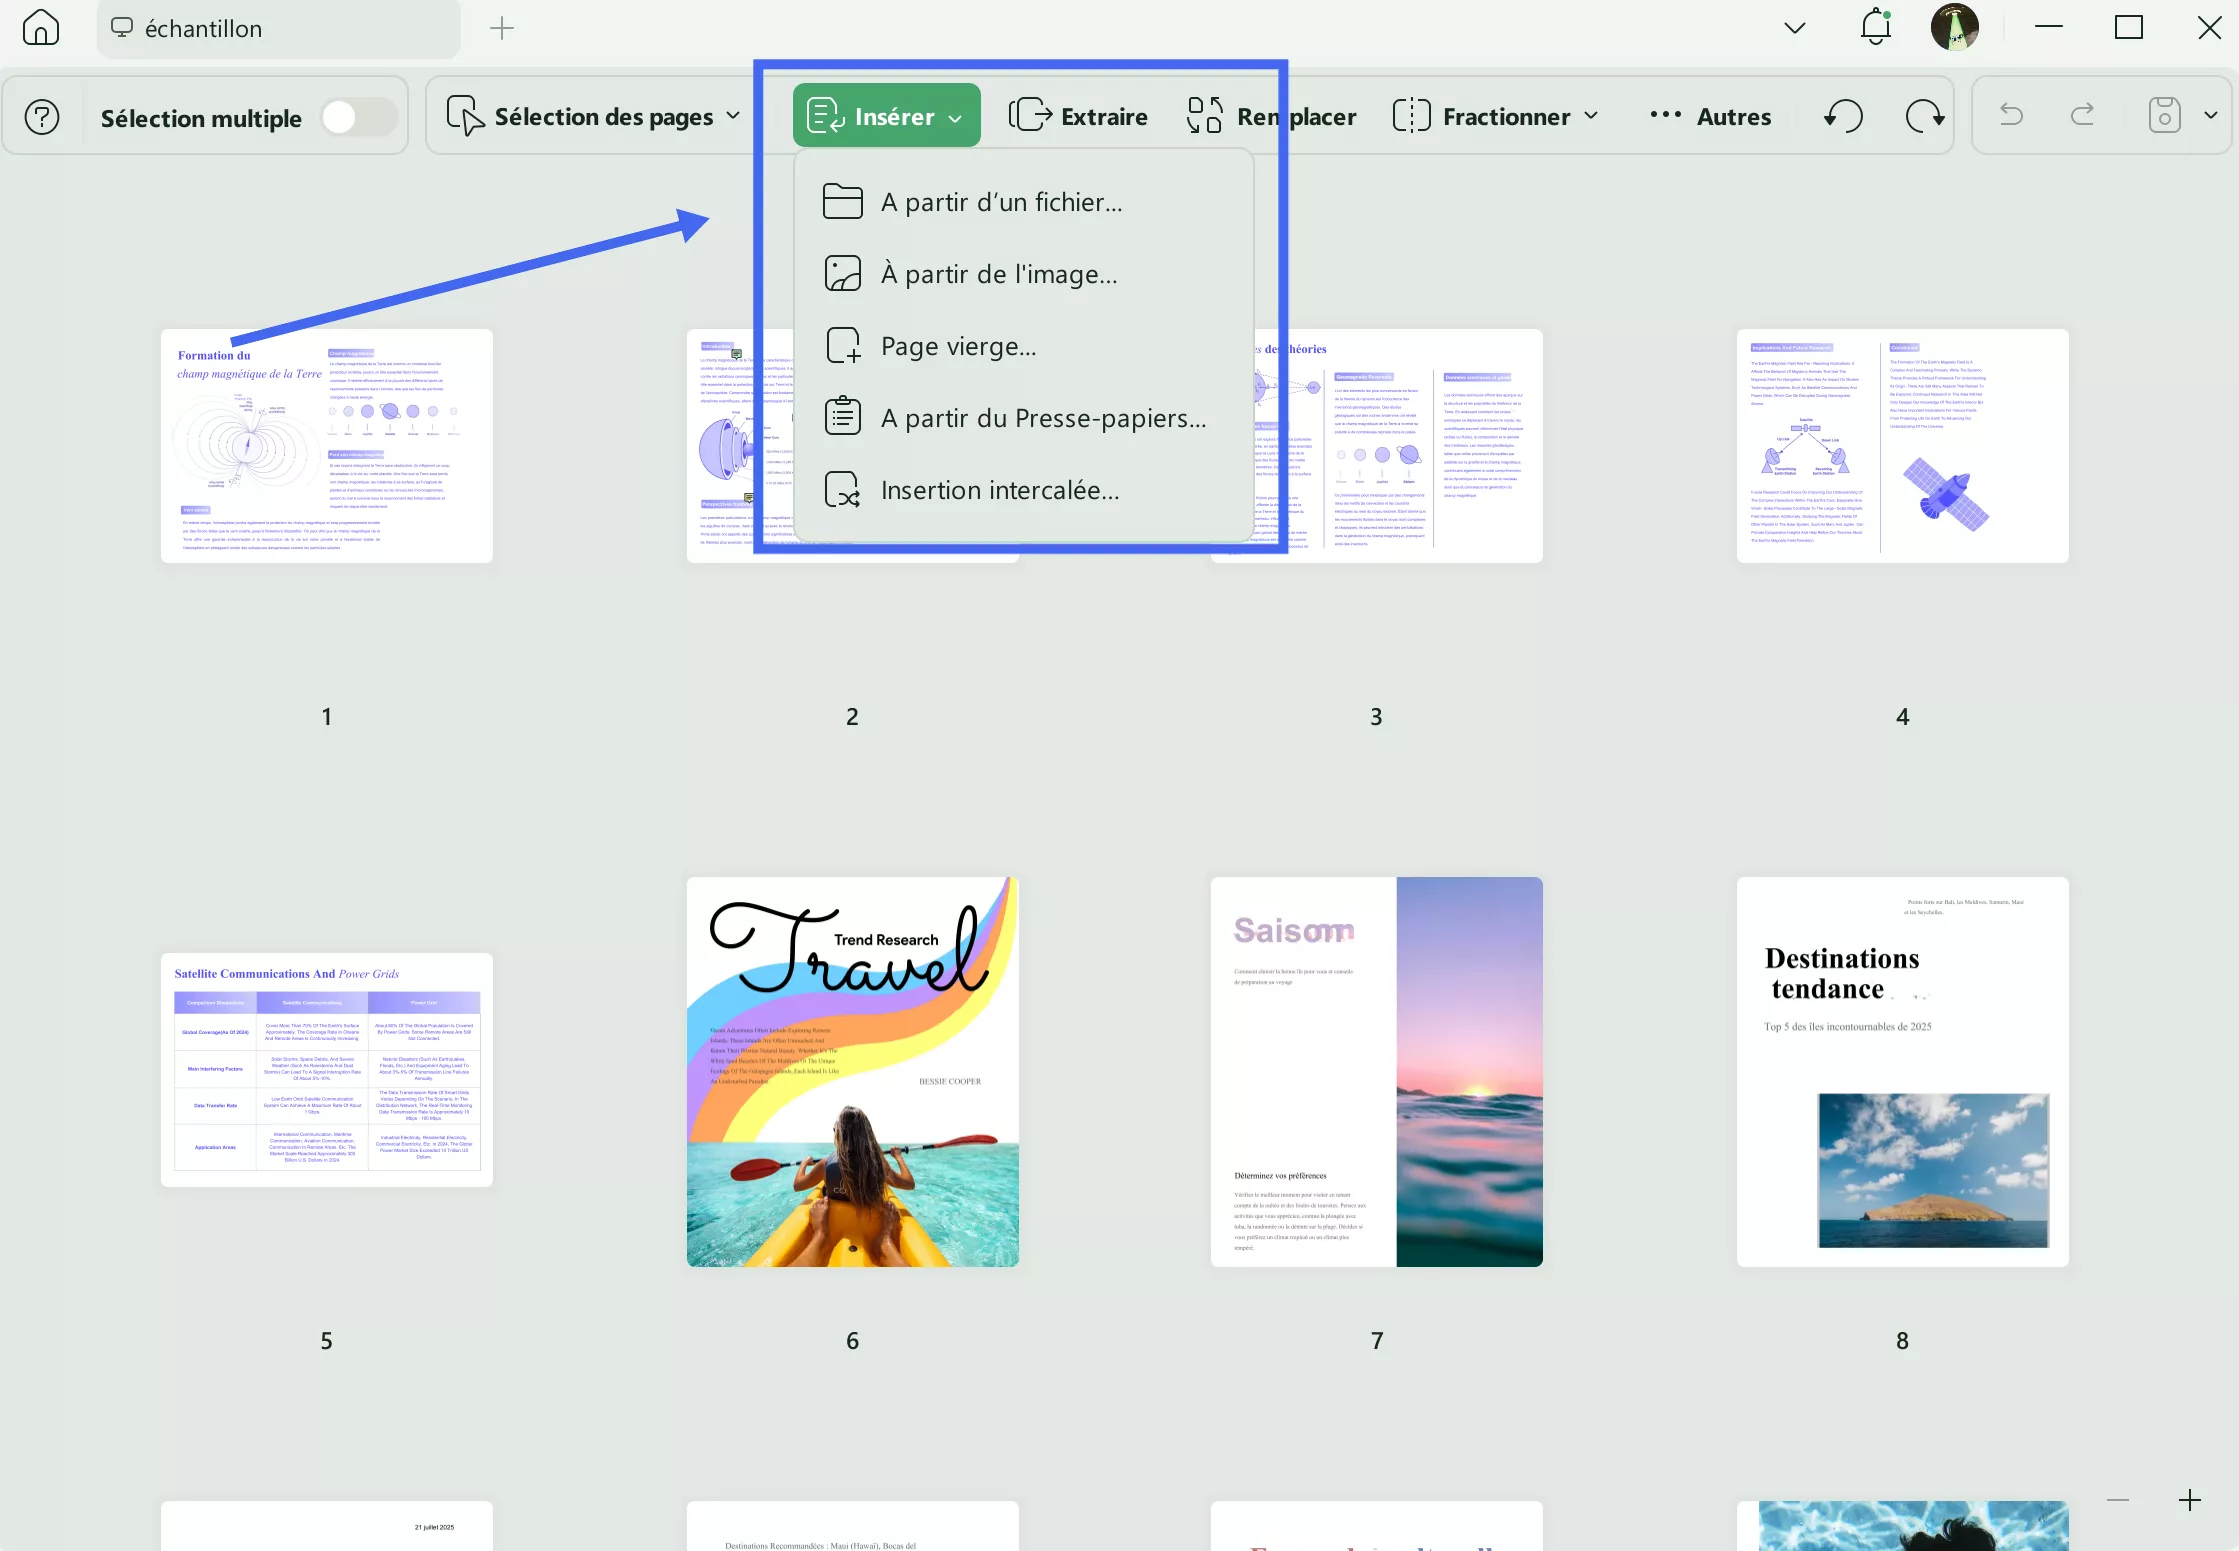Click the new tab plus icon
Screen dimensions: 2239x1551
coord(501,28)
